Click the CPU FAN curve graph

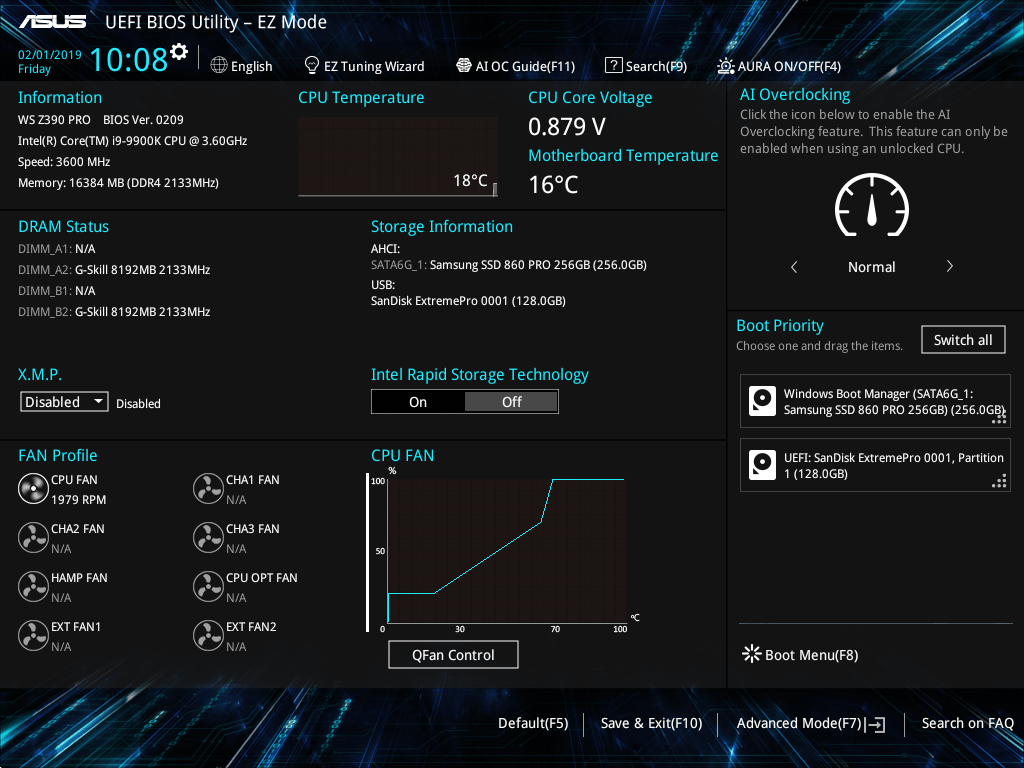507,550
